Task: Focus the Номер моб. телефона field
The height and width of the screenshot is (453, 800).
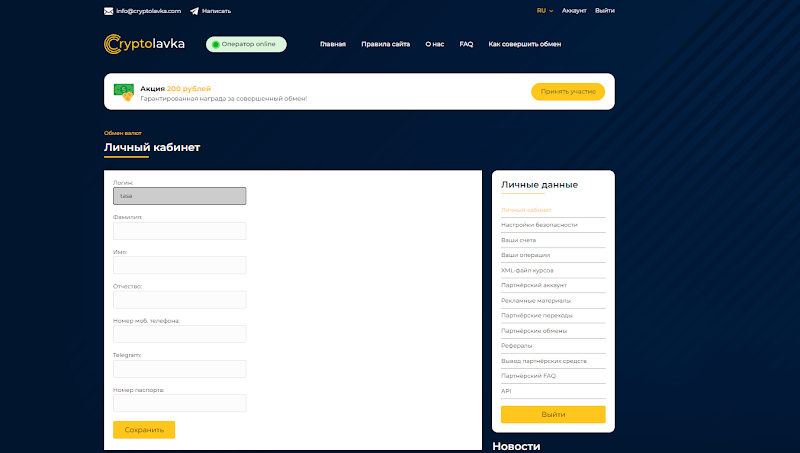Action: coord(180,334)
